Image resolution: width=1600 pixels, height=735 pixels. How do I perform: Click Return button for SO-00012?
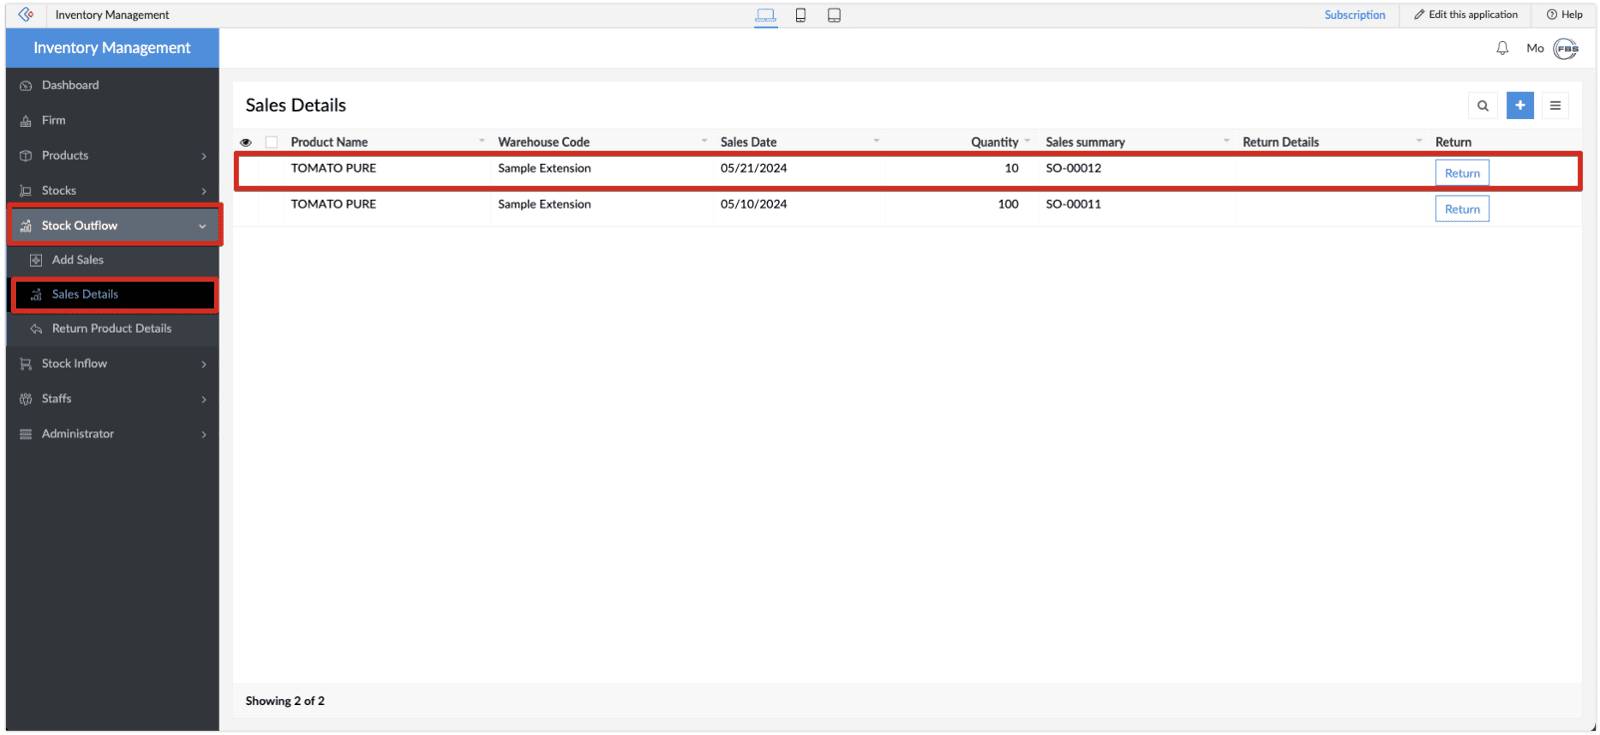click(x=1462, y=173)
